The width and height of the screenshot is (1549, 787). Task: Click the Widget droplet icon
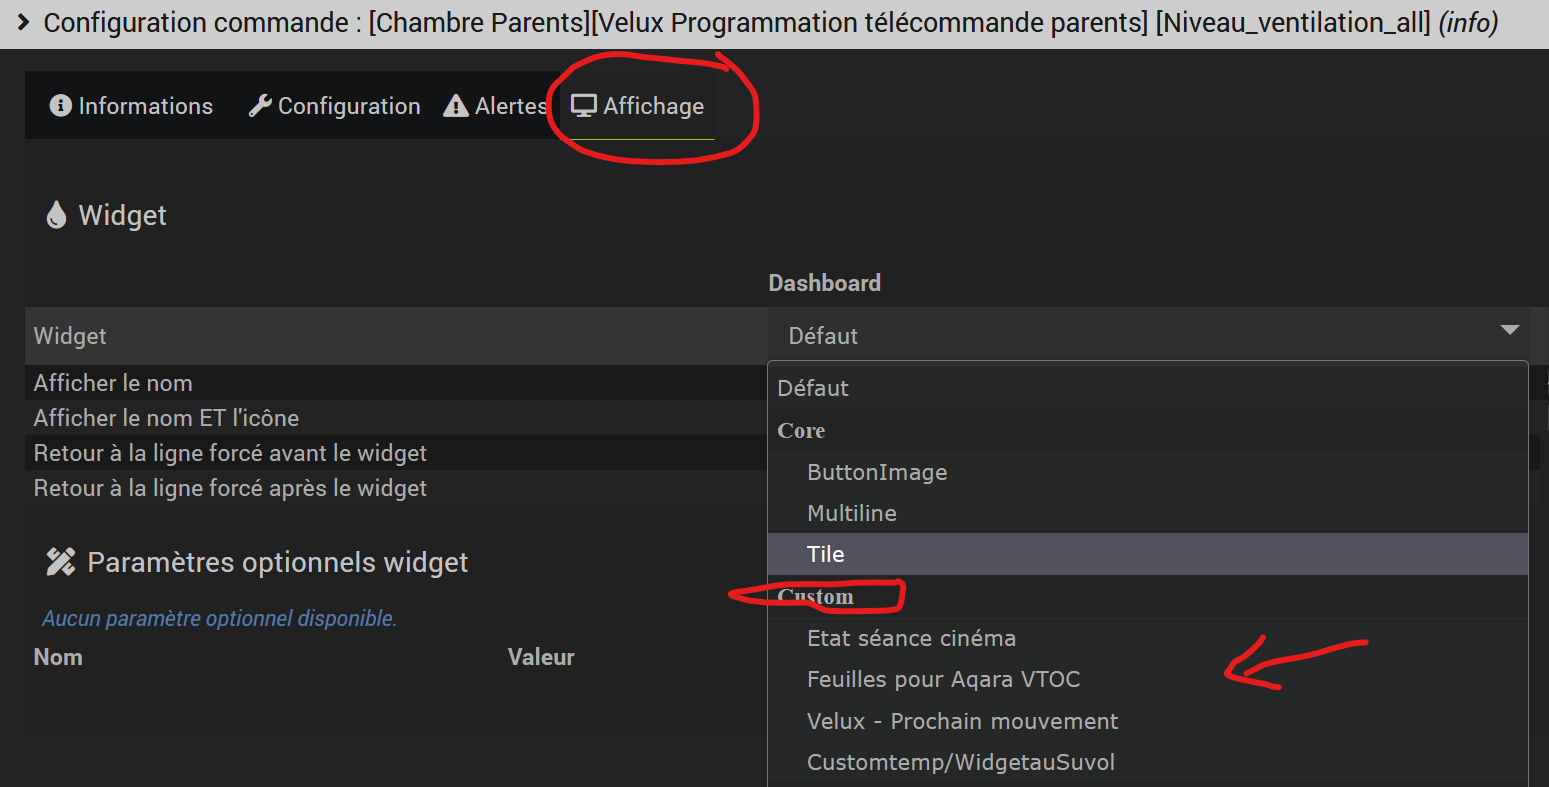[56, 215]
